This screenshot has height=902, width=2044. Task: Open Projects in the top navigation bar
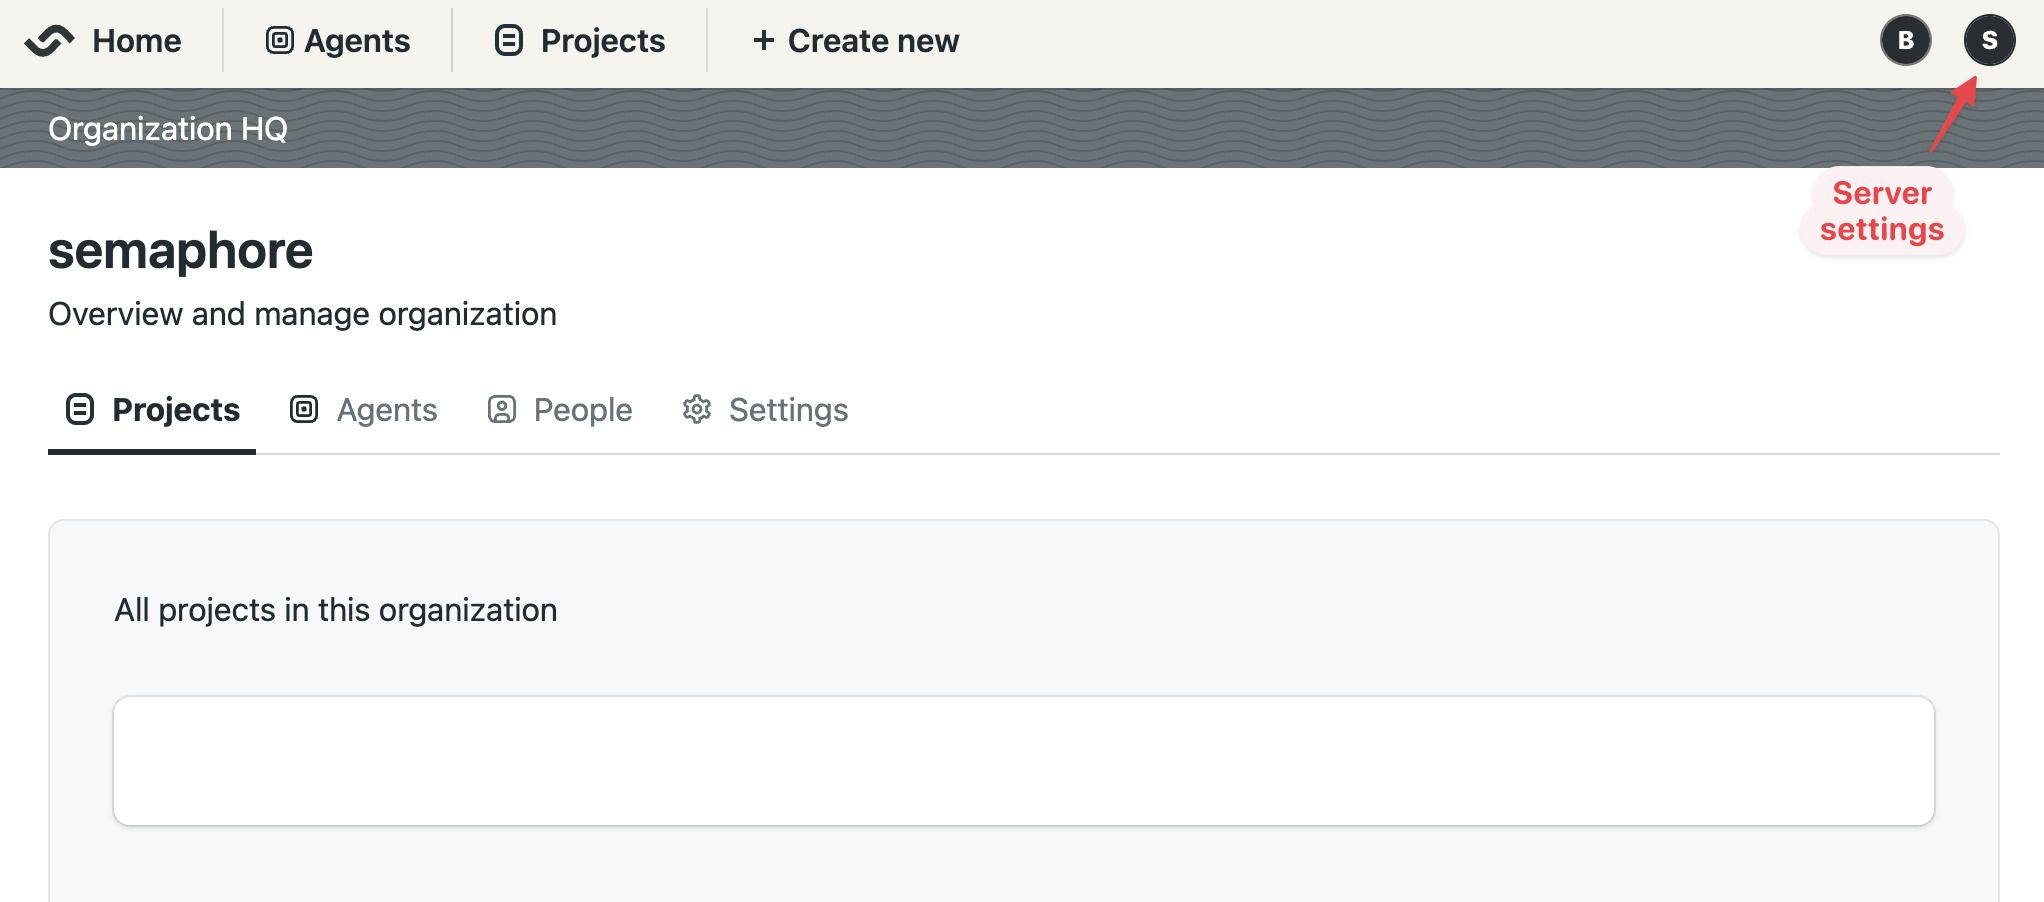(x=580, y=41)
